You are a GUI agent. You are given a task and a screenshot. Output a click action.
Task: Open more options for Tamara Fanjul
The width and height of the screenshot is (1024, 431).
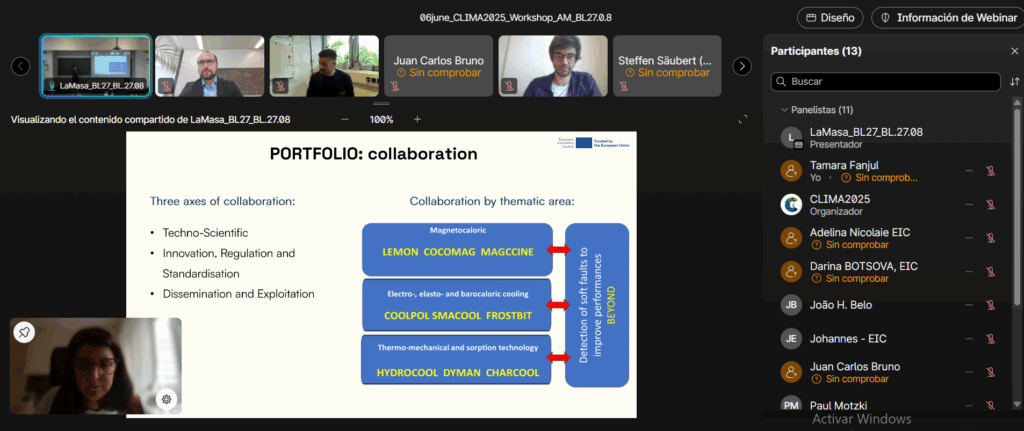969,170
